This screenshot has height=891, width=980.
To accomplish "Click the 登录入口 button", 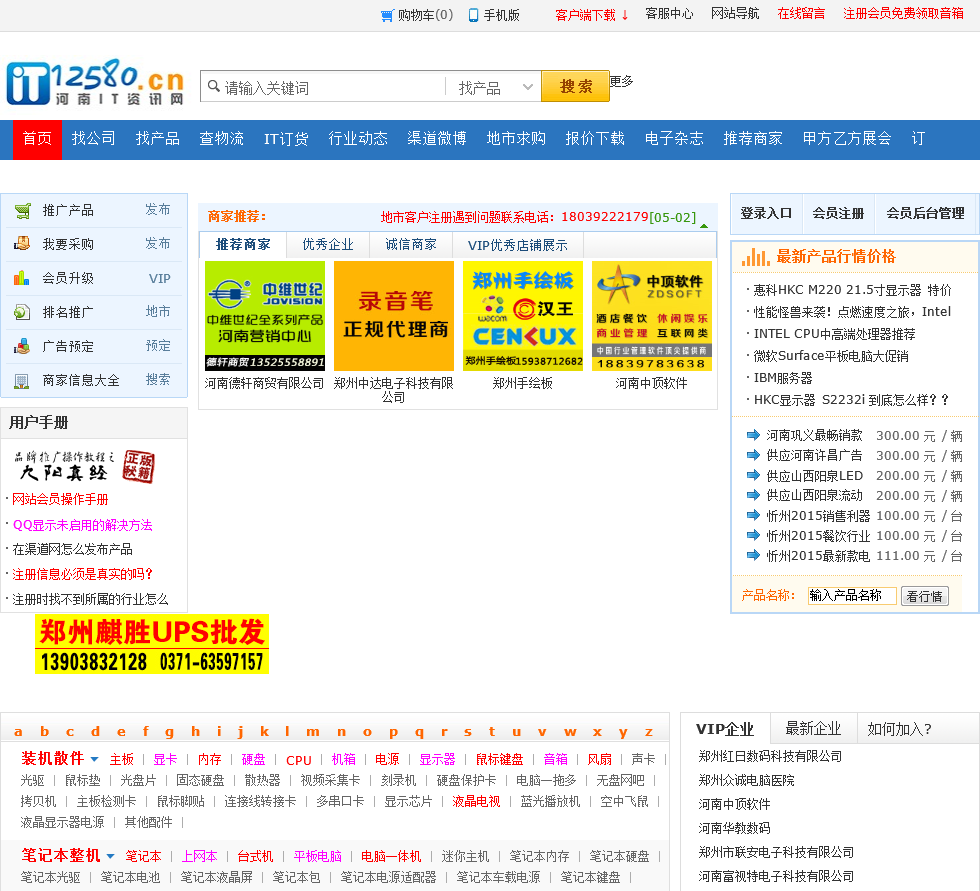I will (x=766, y=214).
